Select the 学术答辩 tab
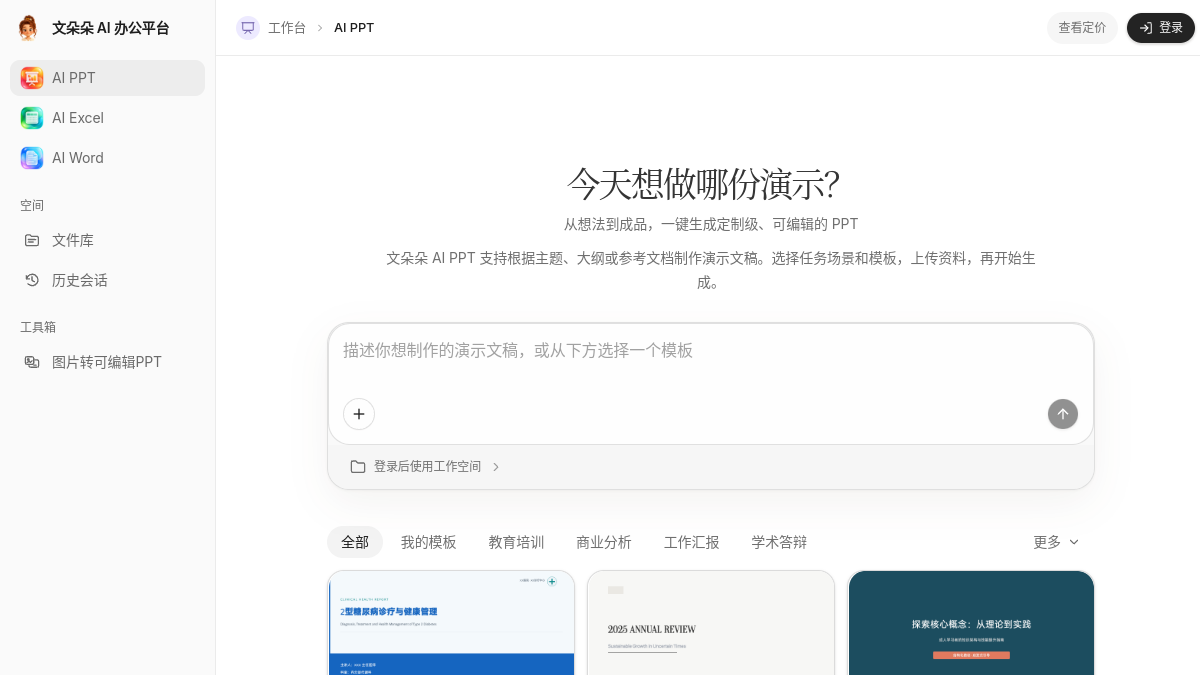Screen dimensions: 1200x675 779,542
